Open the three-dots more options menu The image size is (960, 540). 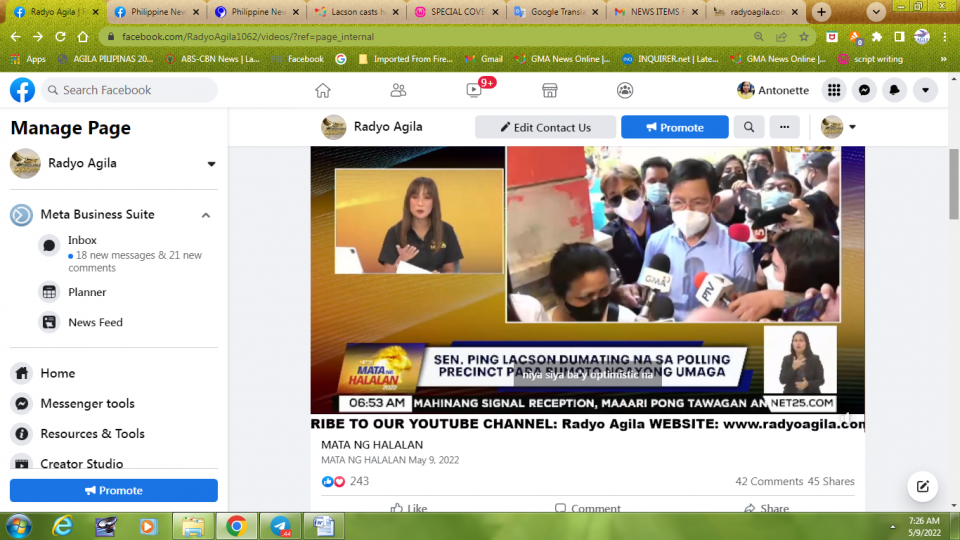point(785,127)
